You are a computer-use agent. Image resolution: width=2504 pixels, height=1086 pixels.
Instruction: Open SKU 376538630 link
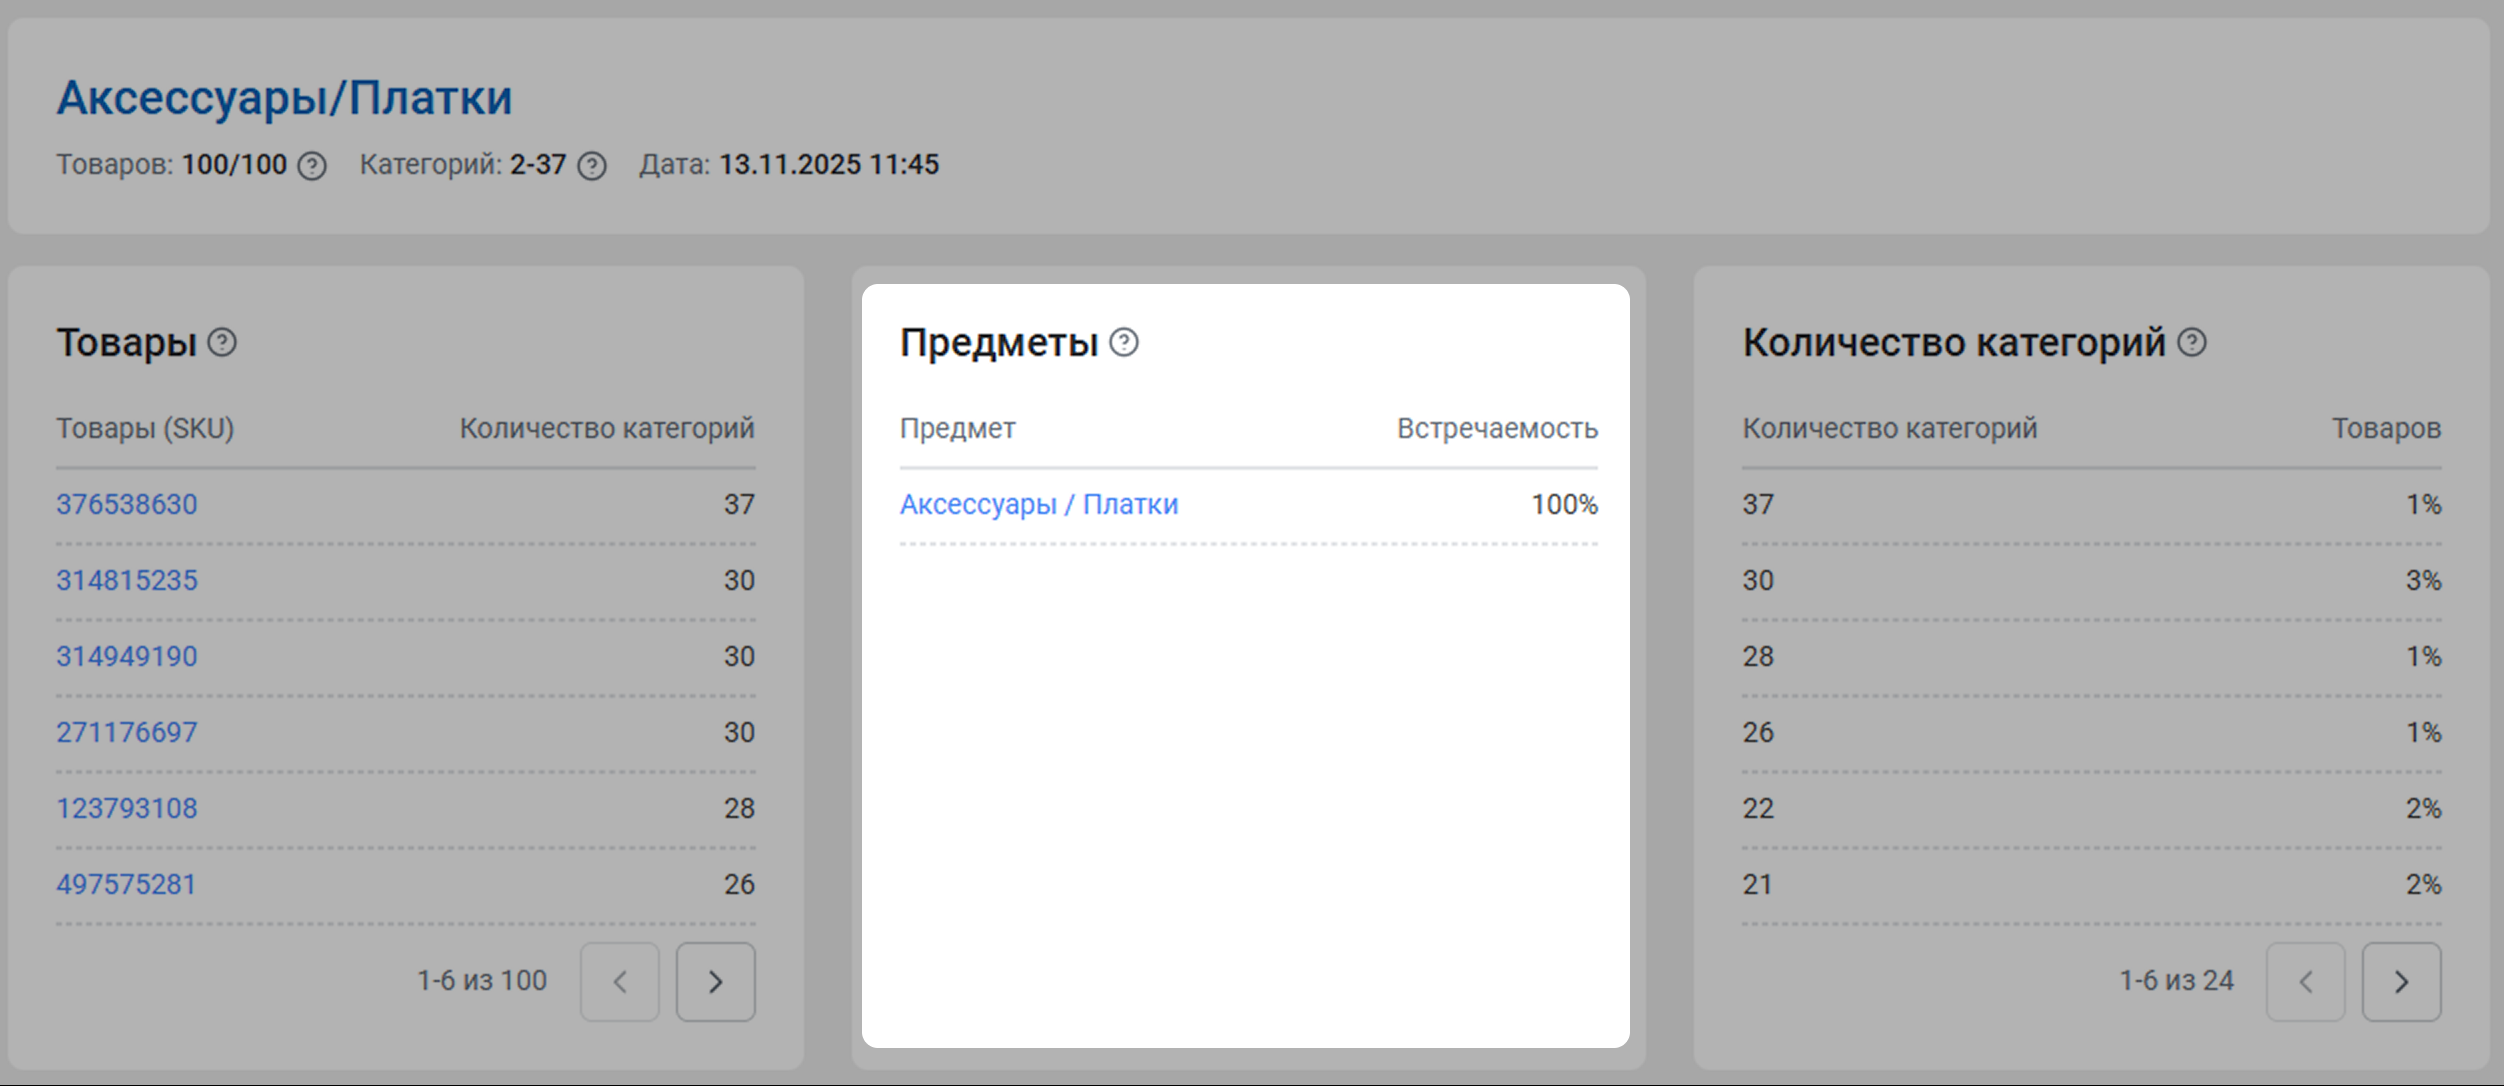click(x=127, y=504)
